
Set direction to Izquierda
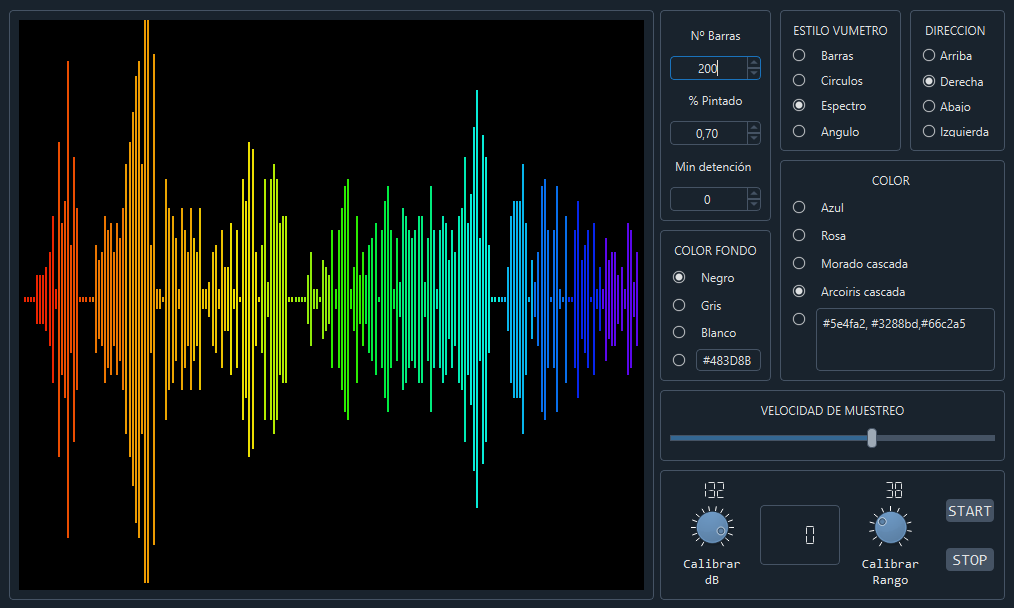(929, 131)
